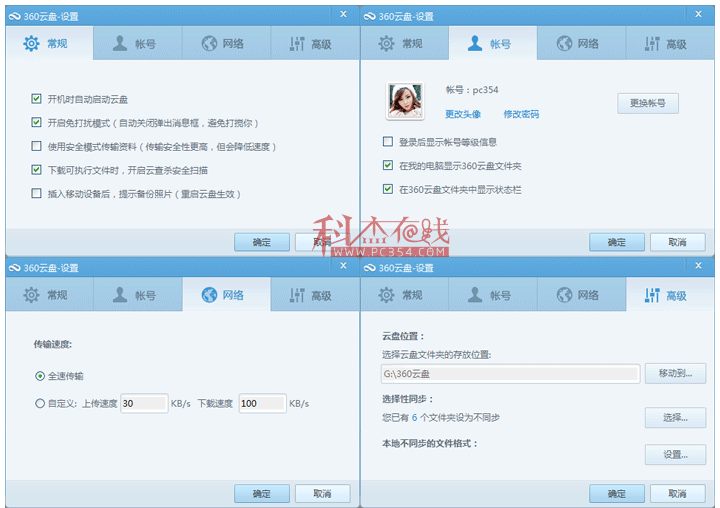Click globe icon in bottom-left window's 网络 tab
Image resolution: width=720 pixels, height=508 pixels.
(x=209, y=295)
